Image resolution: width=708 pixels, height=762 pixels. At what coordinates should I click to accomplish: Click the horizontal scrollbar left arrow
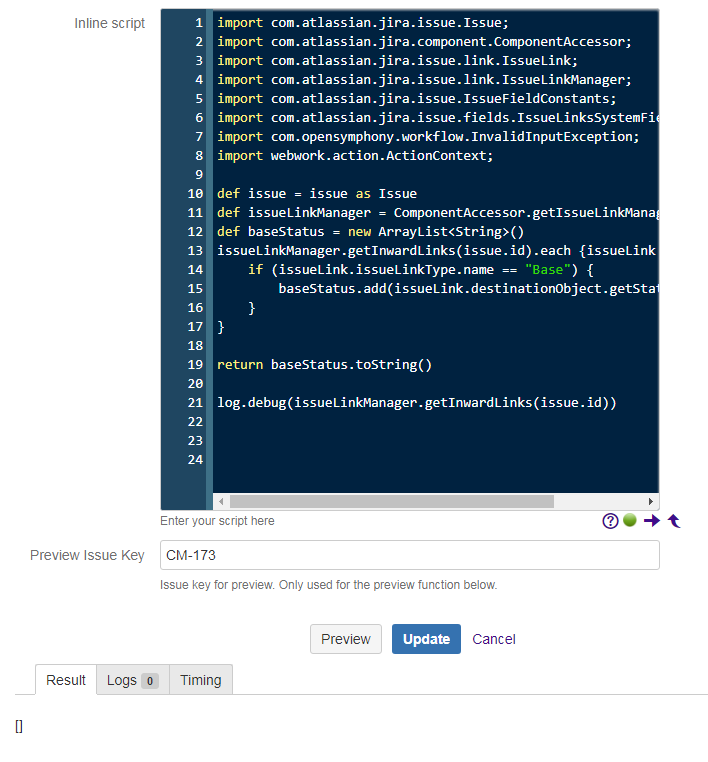click(221, 501)
